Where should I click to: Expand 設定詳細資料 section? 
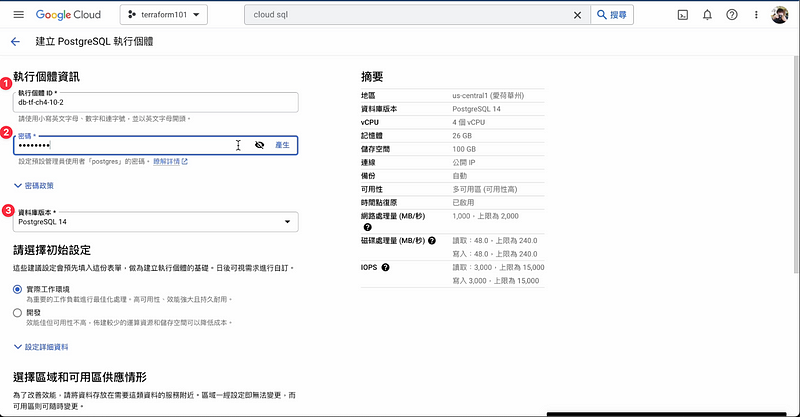point(41,347)
